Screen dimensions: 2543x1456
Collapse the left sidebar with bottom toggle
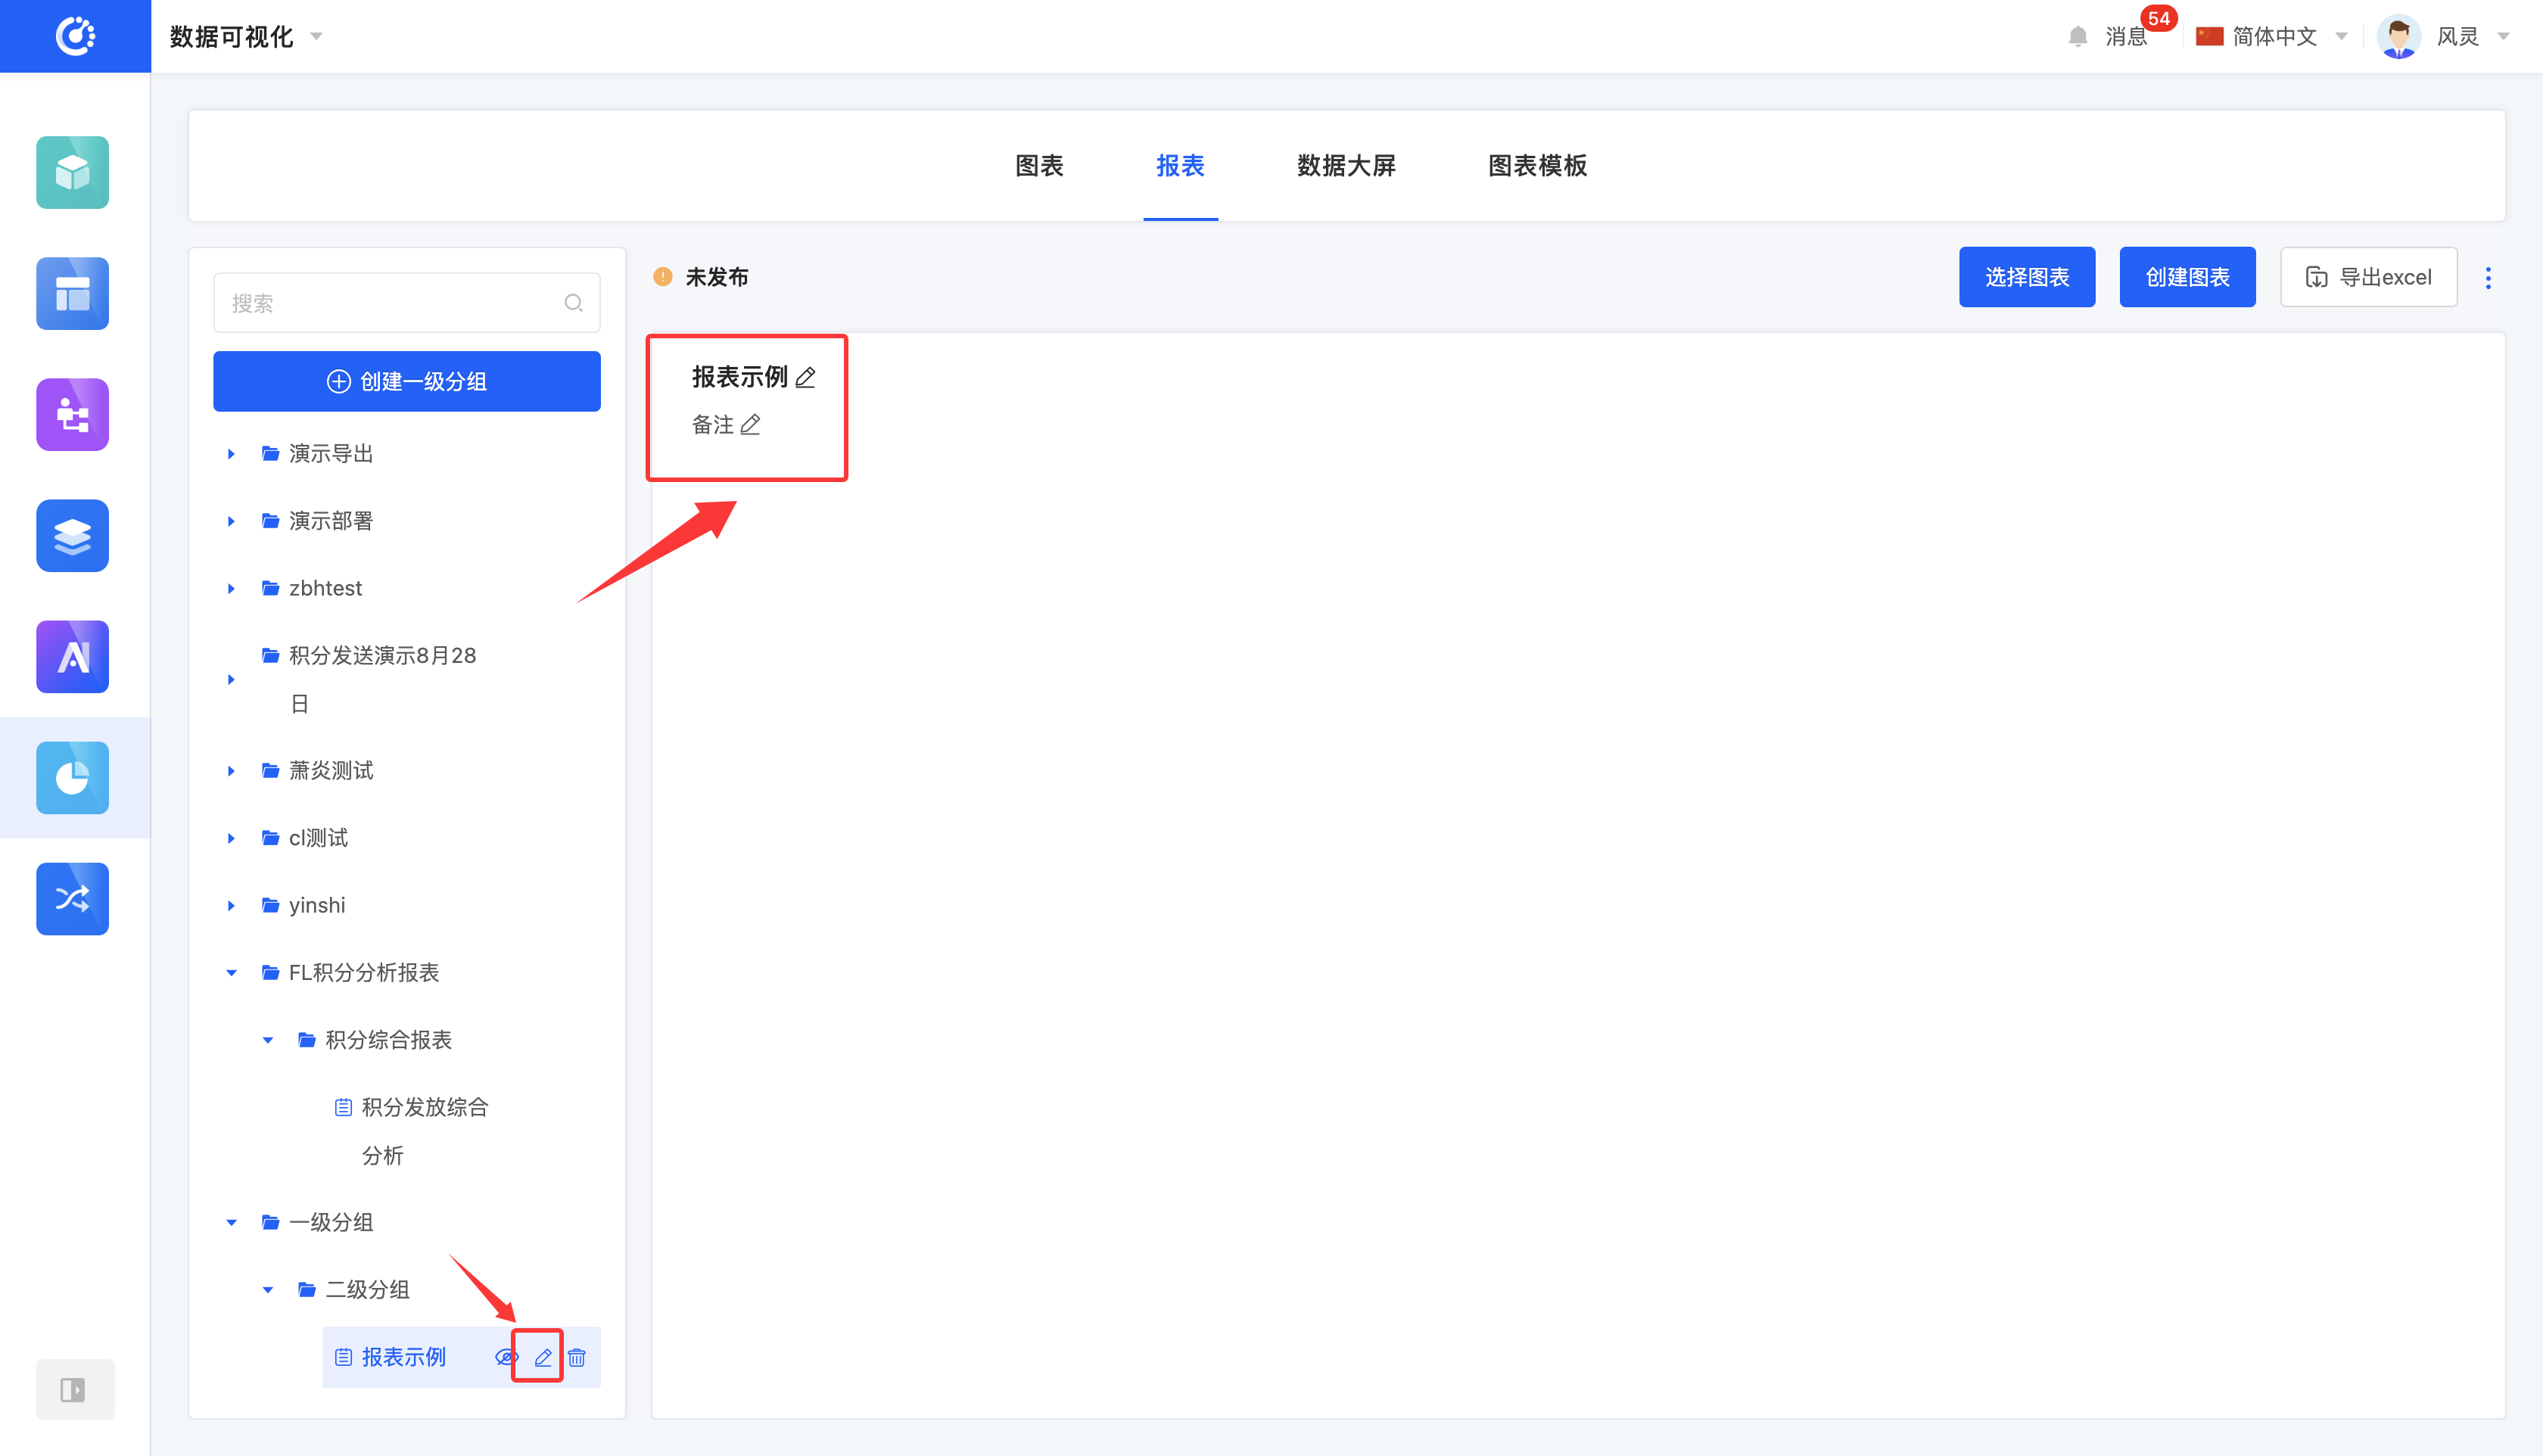[x=74, y=1389]
